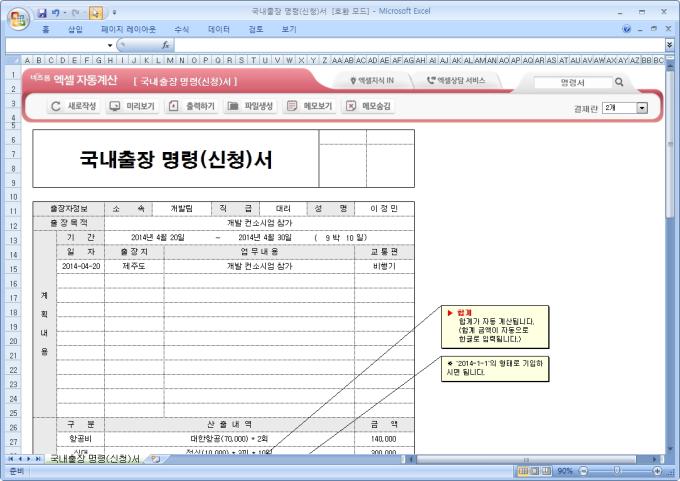Open the 데이터 ribbon tab

coord(219,29)
